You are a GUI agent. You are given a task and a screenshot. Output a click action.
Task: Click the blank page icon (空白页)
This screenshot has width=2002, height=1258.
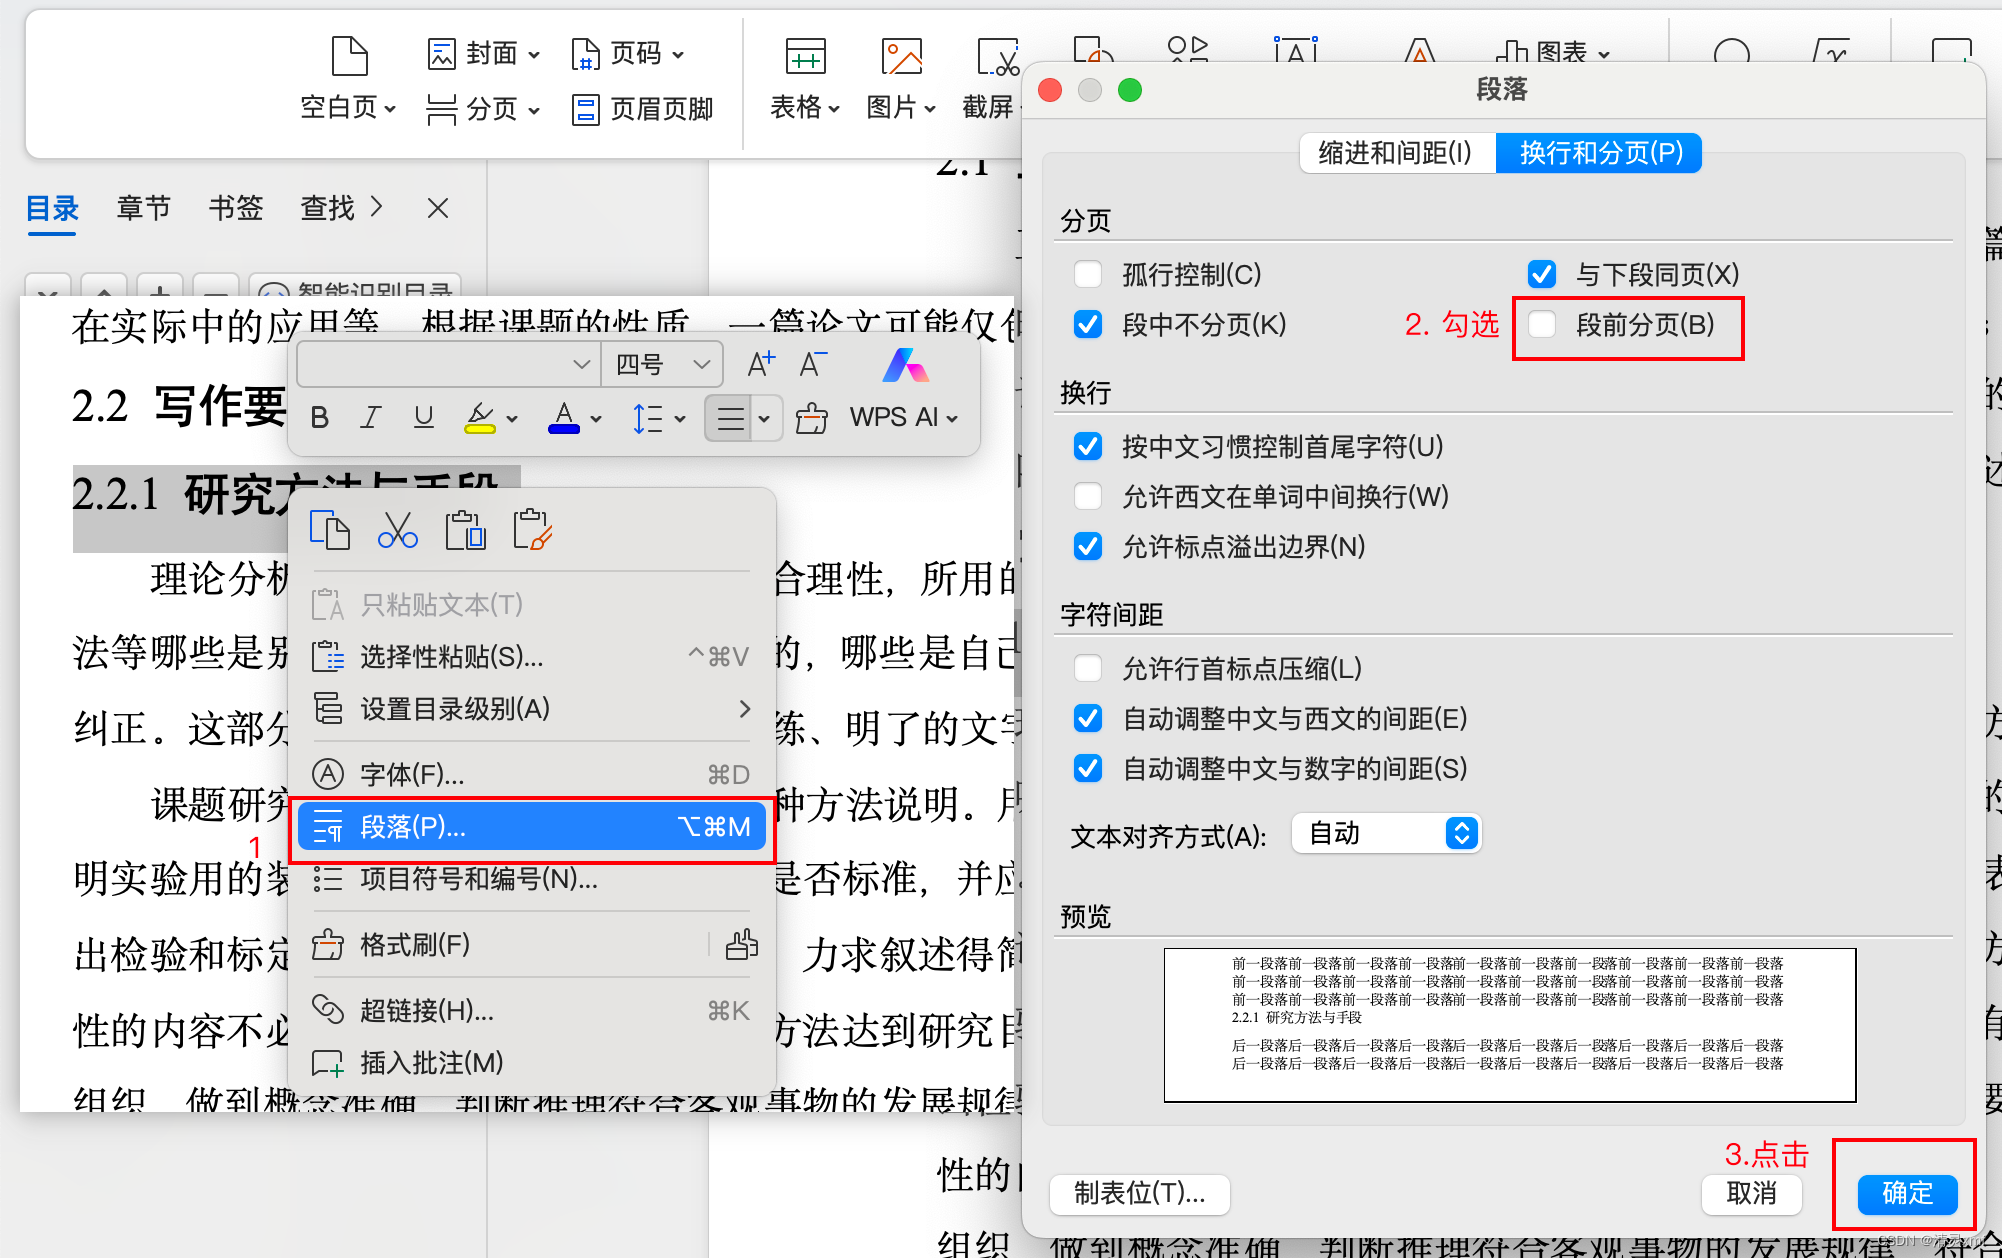pyautogui.click(x=349, y=56)
